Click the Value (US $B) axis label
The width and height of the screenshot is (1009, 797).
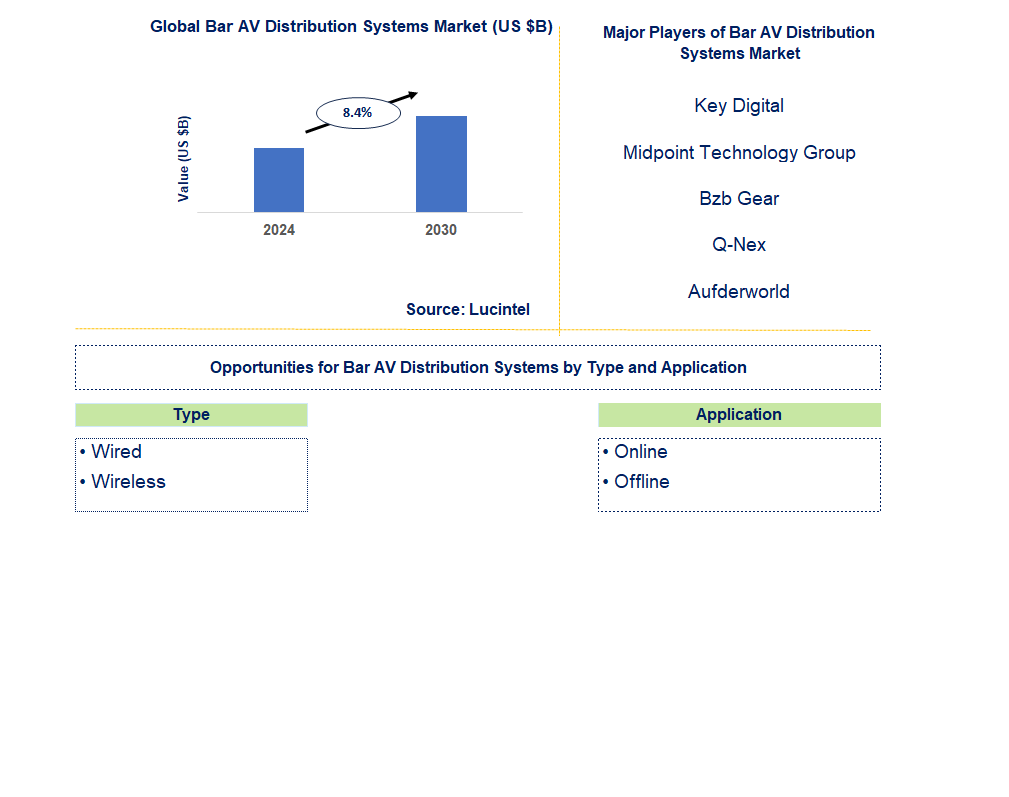coord(183,157)
